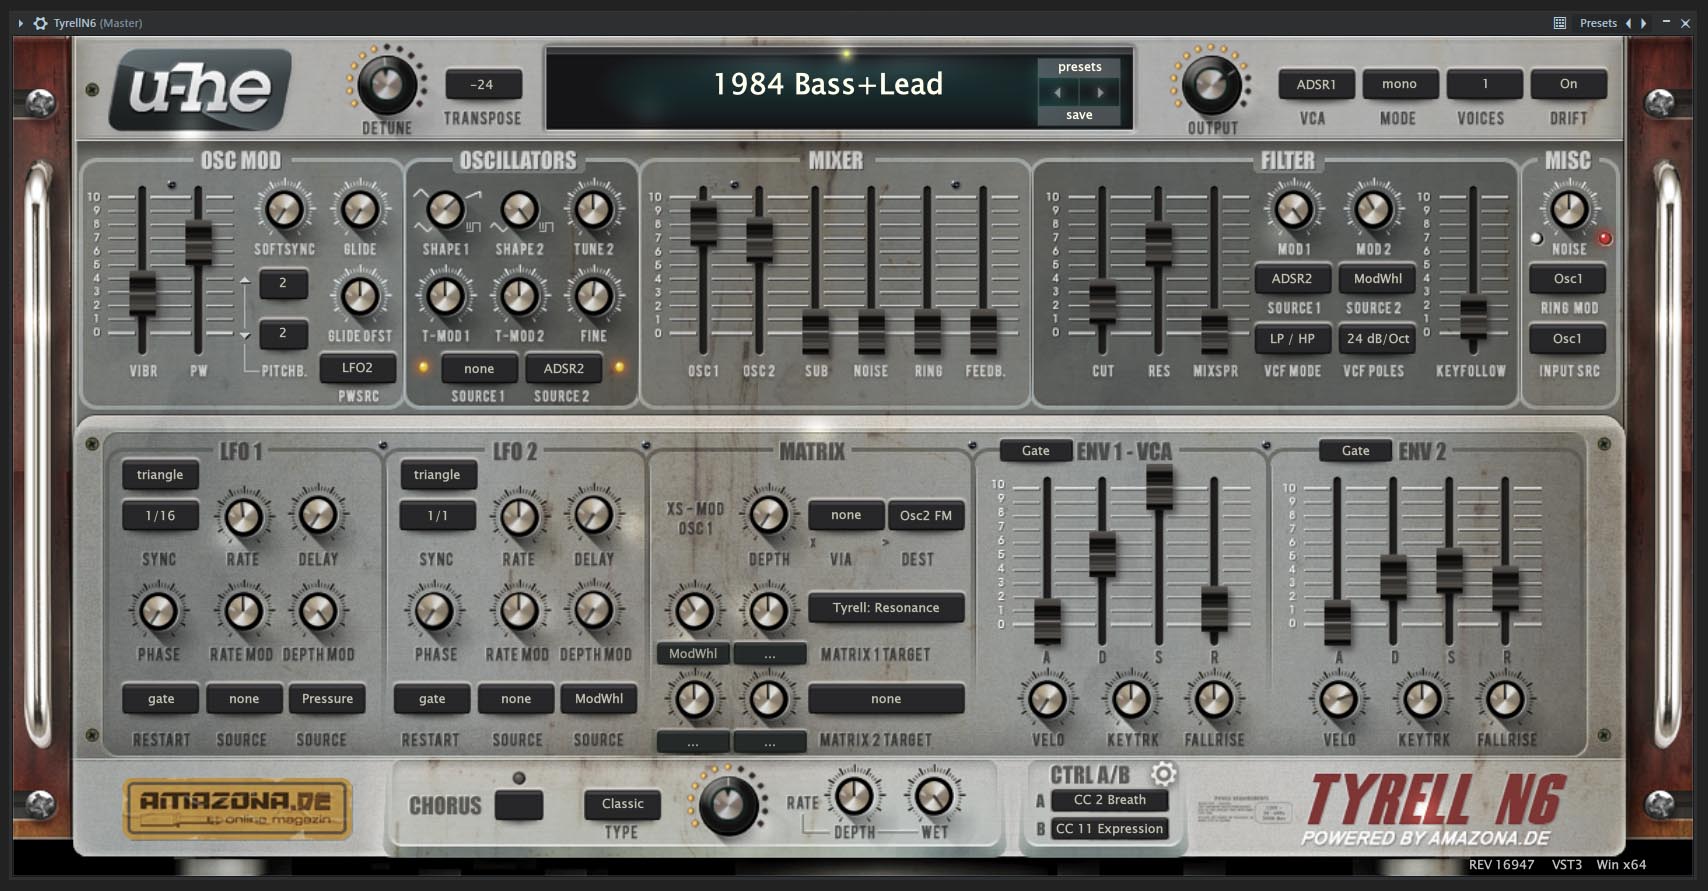Open Matrix 1 target Tyrell: Resonance selector
Image resolution: width=1708 pixels, height=891 pixels.
886,608
